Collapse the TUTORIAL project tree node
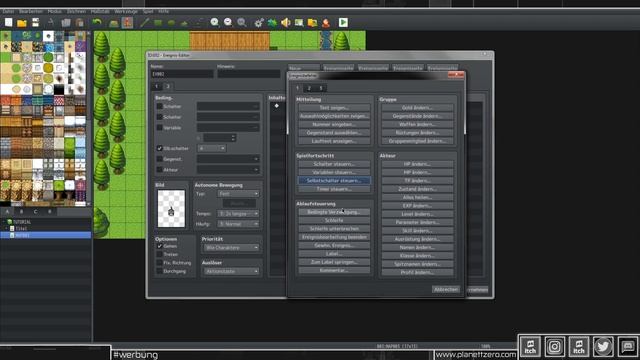The height and width of the screenshot is (360, 640). pyautogui.click(x=5, y=222)
